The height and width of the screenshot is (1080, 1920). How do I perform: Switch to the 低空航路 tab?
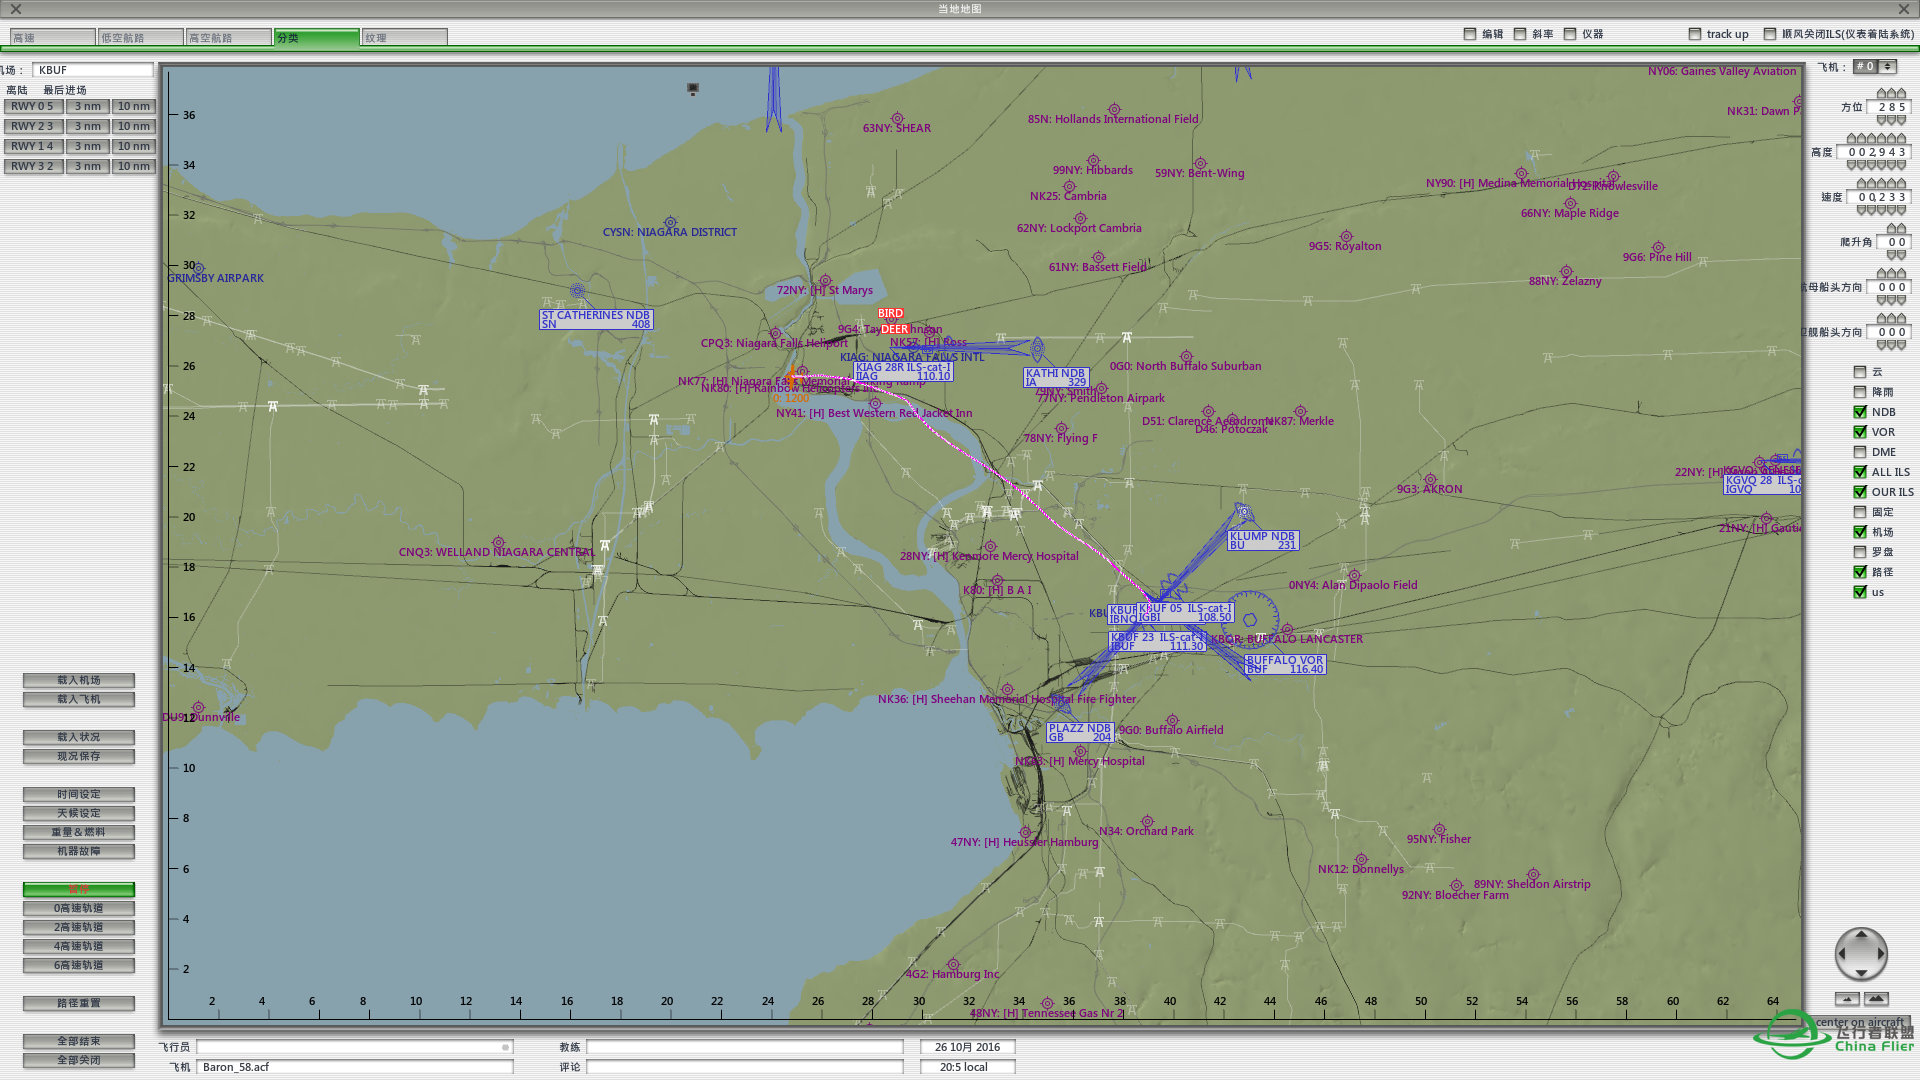click(140, 38)
